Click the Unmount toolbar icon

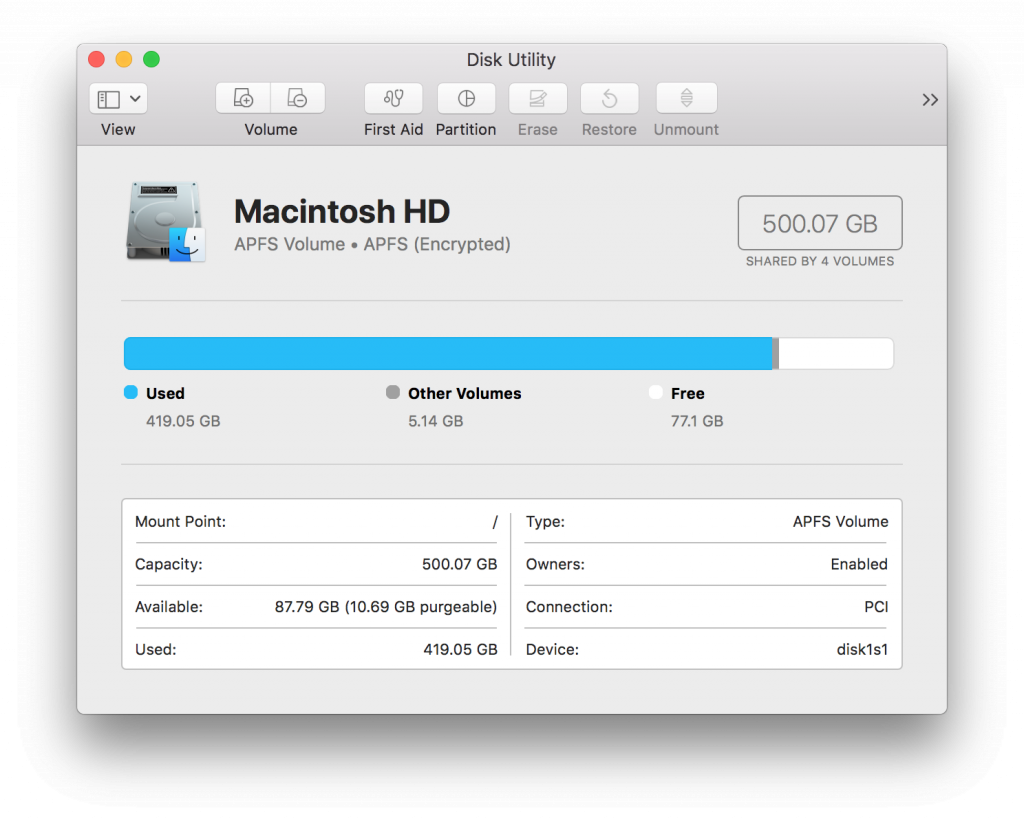click(x=686, y=99)
